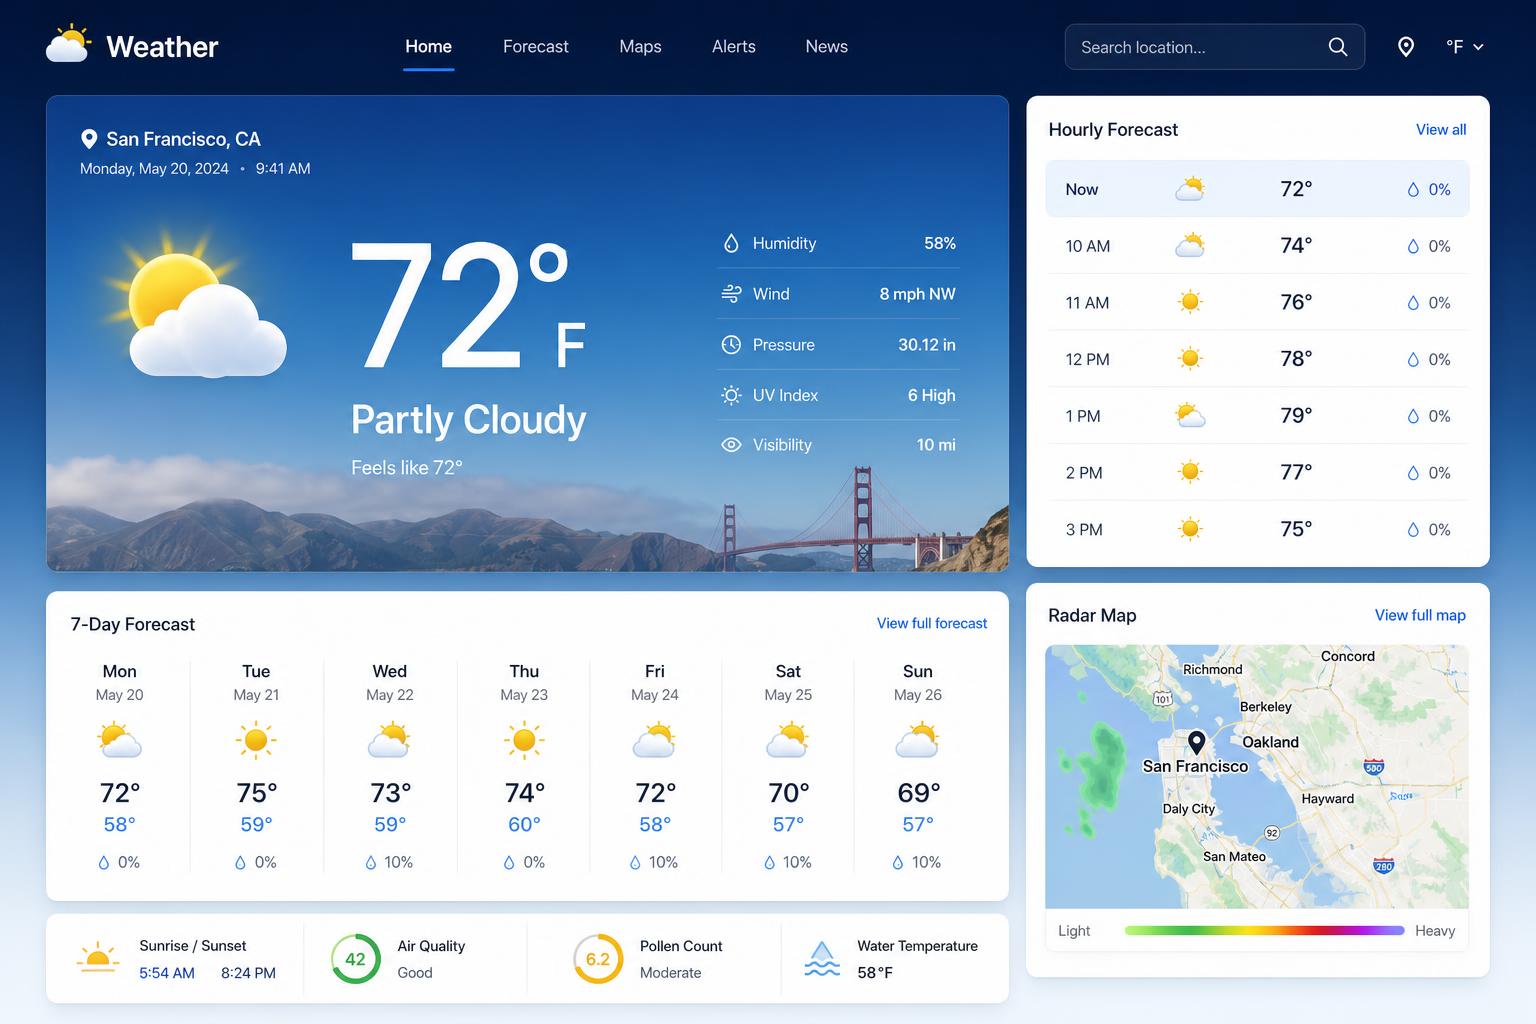The height and width of the screenshot is (1024, 1536).
Task: Click the Feels like 72° text
Action: coord(406,468)
